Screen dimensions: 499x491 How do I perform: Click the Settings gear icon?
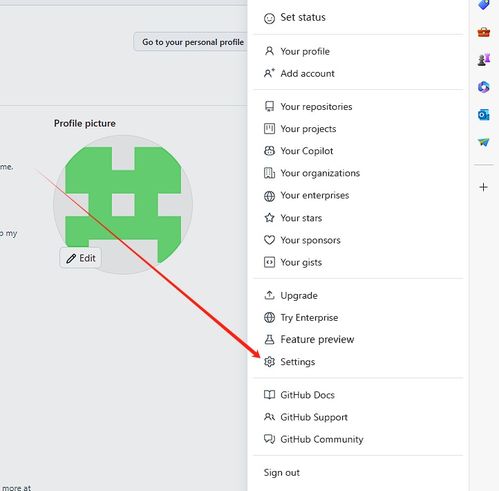point(269,362)
